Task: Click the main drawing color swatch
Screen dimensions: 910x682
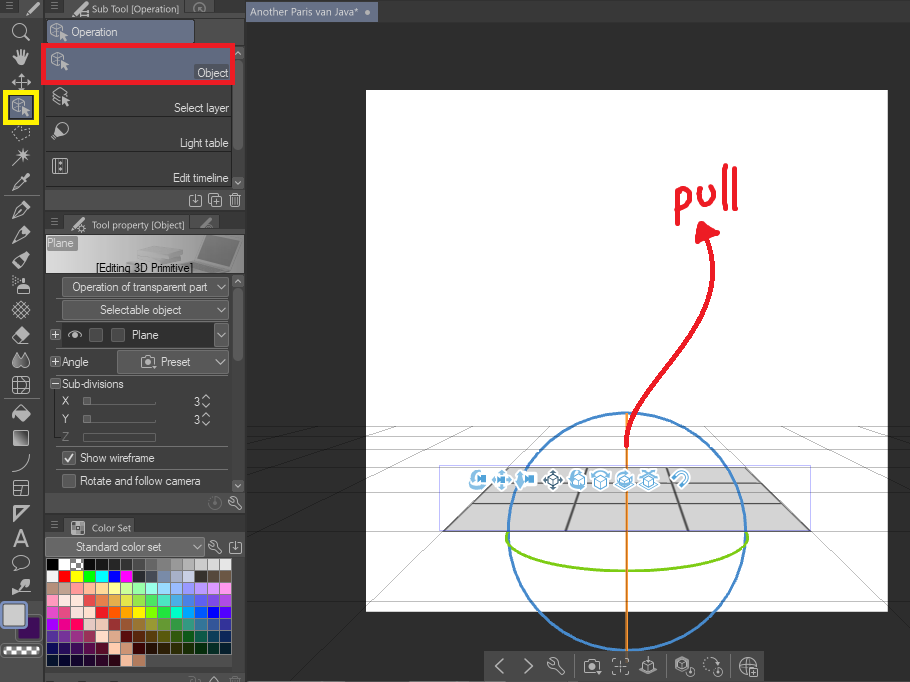Action: click(x=14, y=615)
